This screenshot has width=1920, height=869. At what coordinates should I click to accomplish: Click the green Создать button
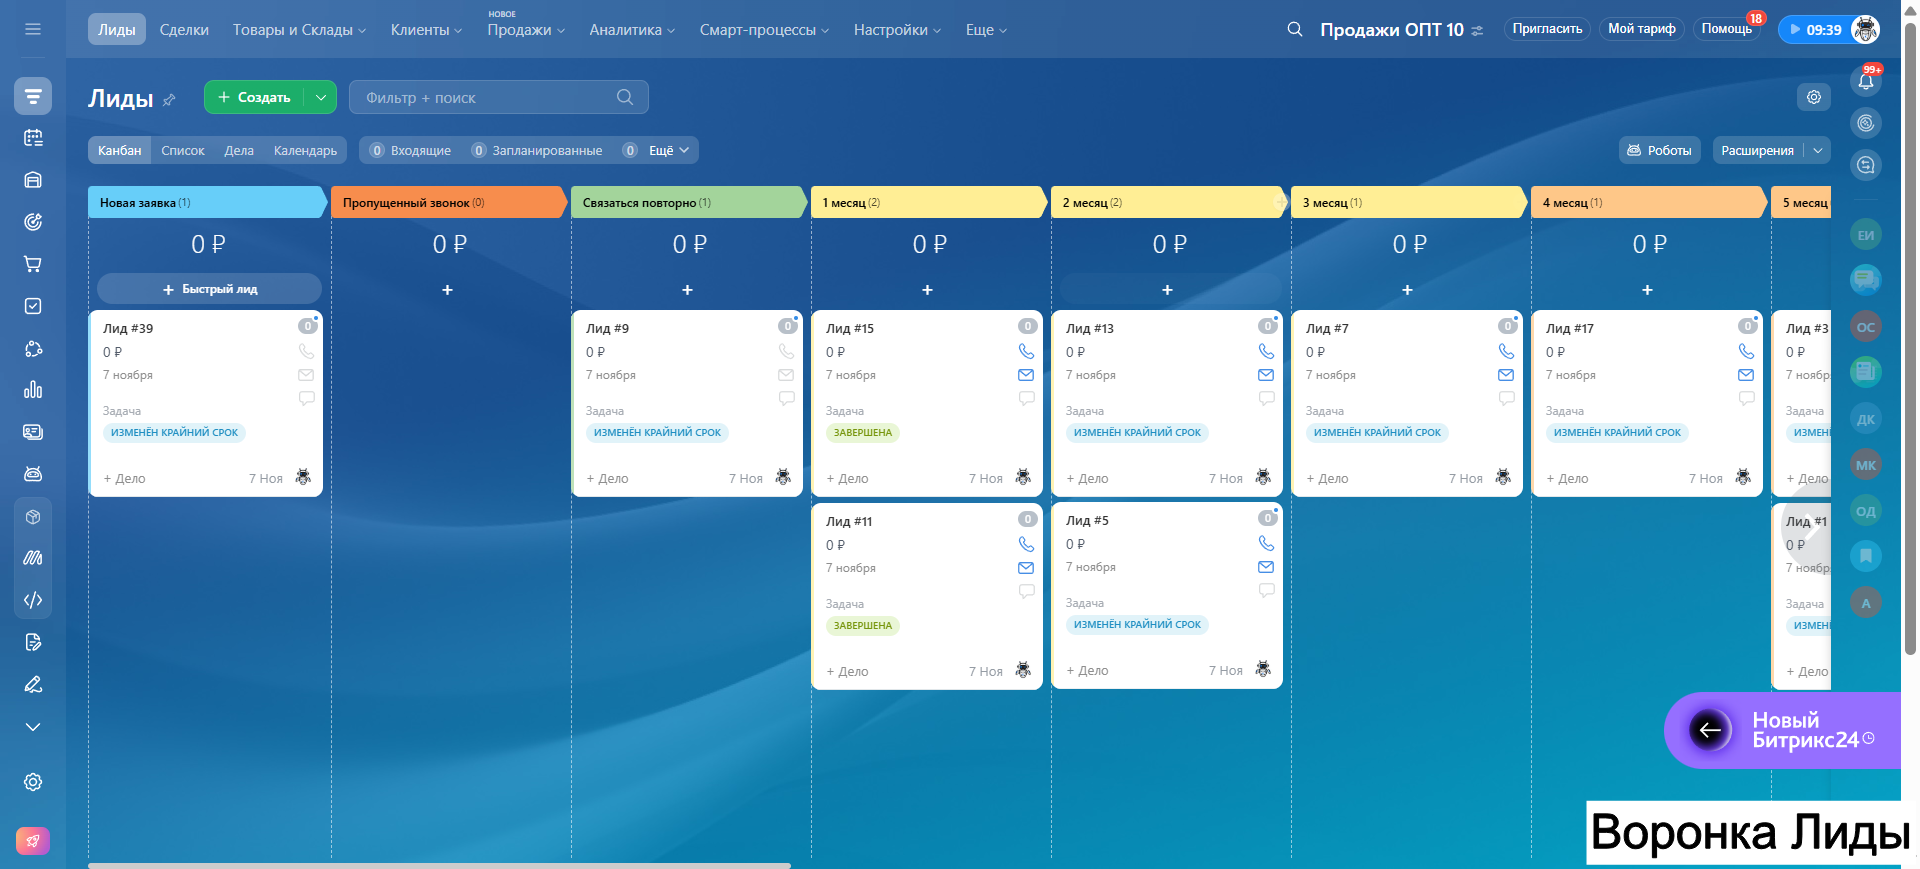(x=255, y=97)
